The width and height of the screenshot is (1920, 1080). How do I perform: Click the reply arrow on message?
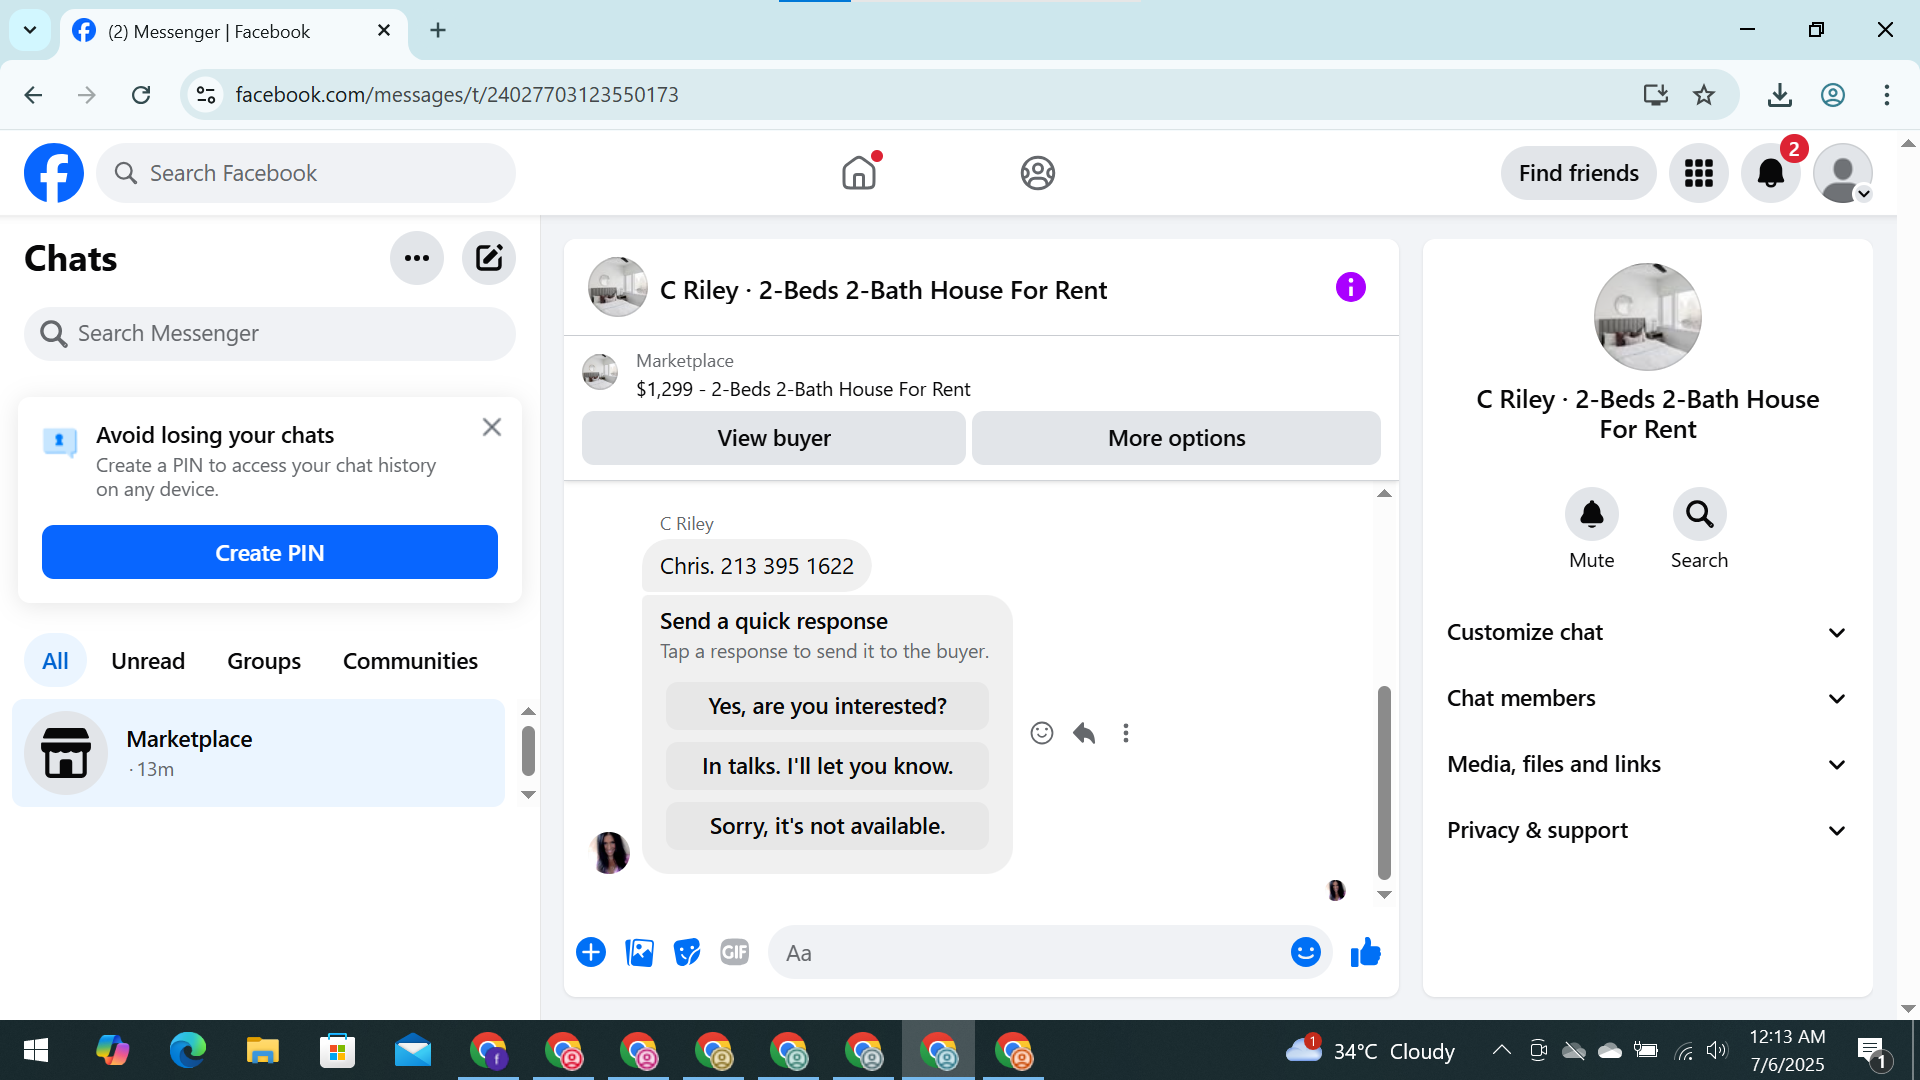[1084, 733]
